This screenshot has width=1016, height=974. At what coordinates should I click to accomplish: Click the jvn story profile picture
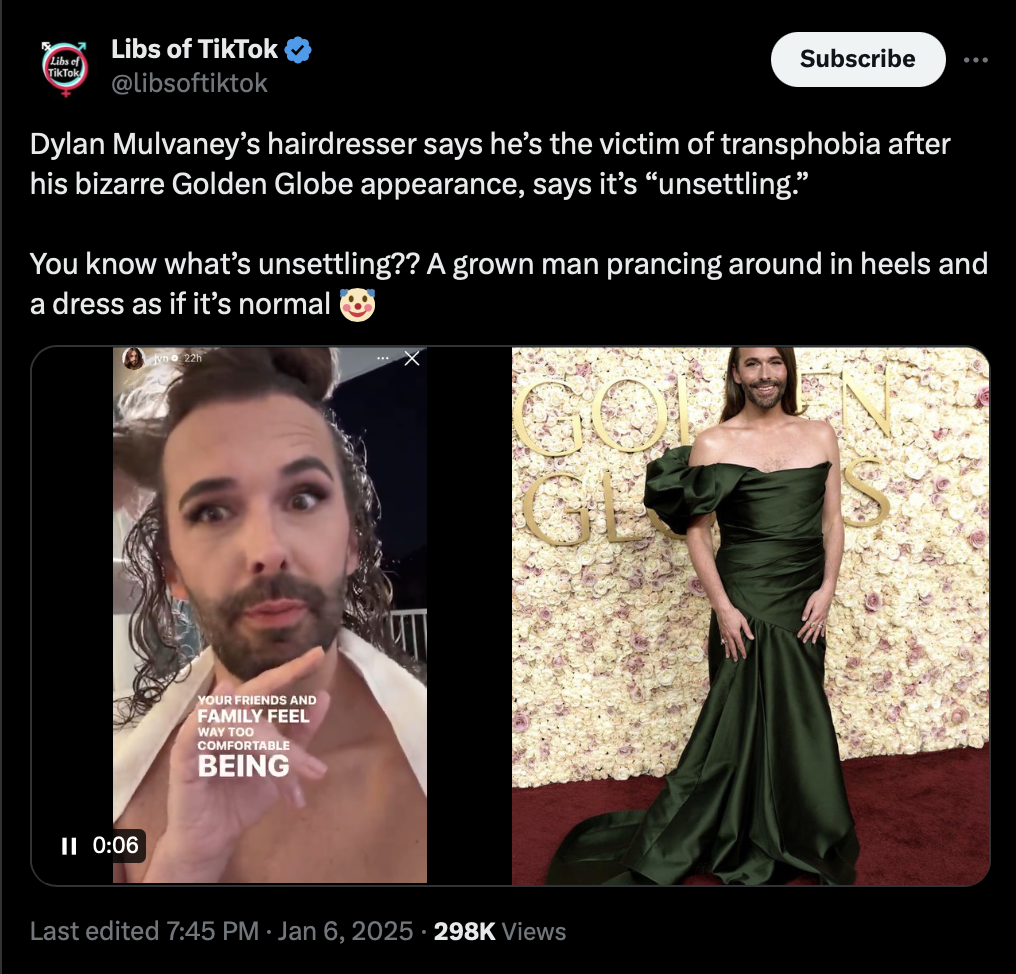pyautogui.click(x=133, y=358)
